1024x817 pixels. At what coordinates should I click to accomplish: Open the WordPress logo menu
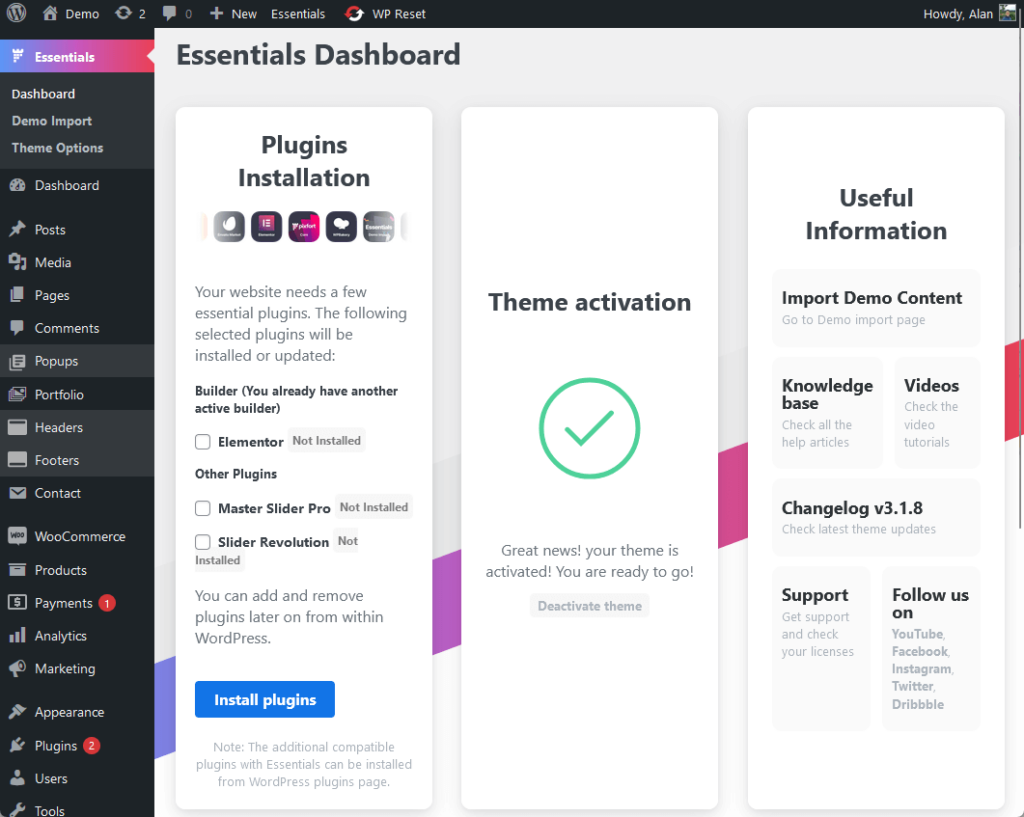pyautogui.click(x=16, y=13)
